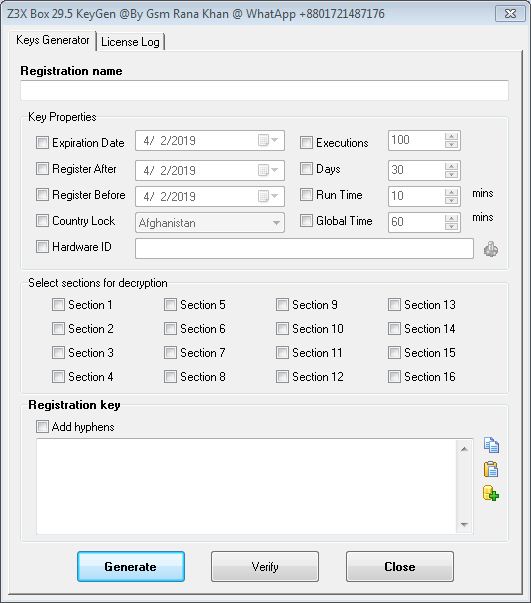Toggle Section 12 checkbox

(282, 376)
